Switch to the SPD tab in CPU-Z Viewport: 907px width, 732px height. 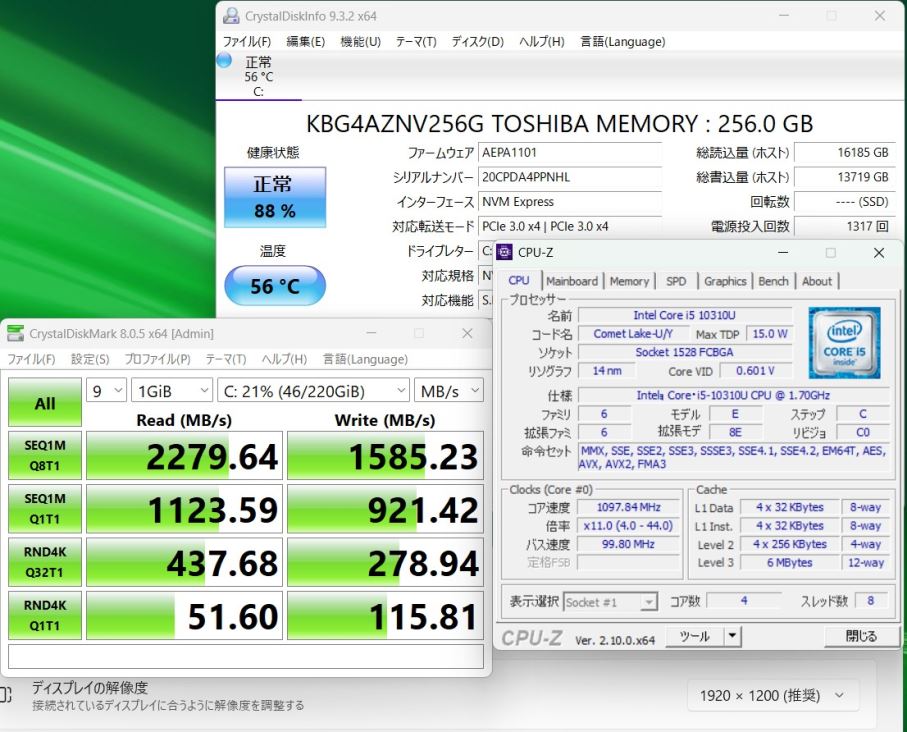tap(676, 281)
